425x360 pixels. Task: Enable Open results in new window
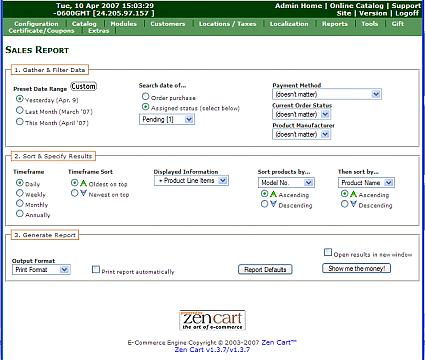[x=328, y=252]
